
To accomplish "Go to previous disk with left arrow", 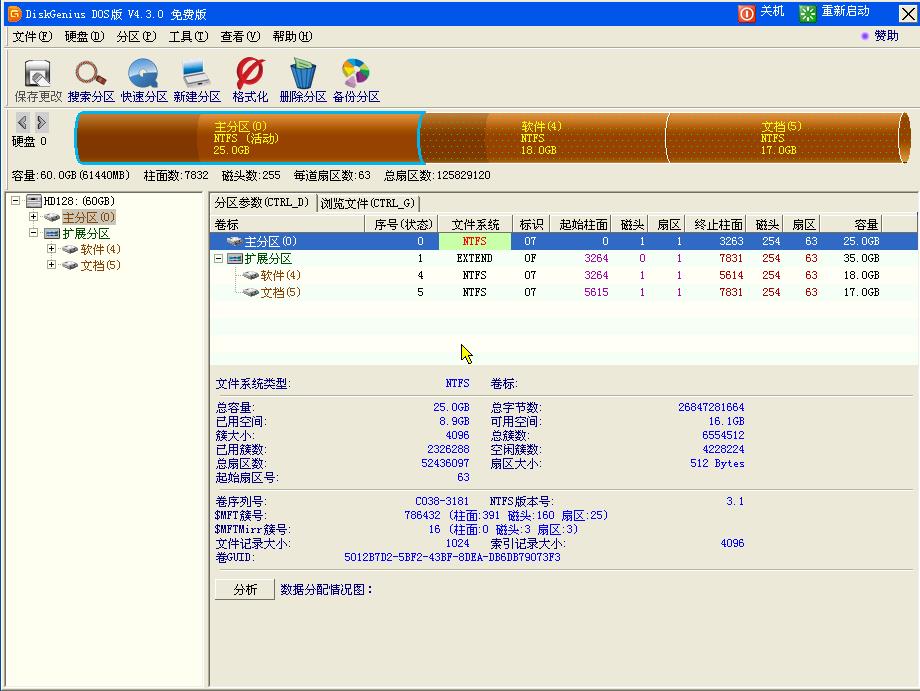I will tap(22, 122).
